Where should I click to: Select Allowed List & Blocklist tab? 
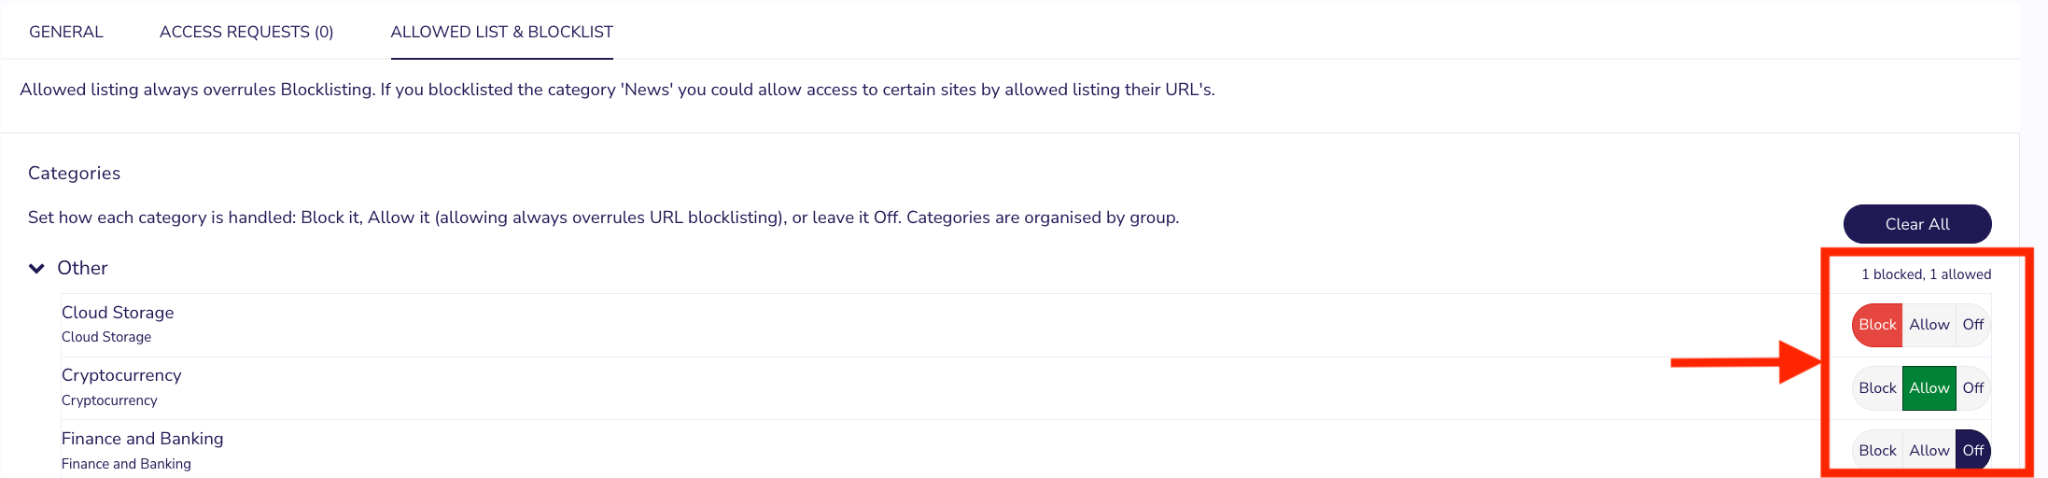(x=502, y=32)
